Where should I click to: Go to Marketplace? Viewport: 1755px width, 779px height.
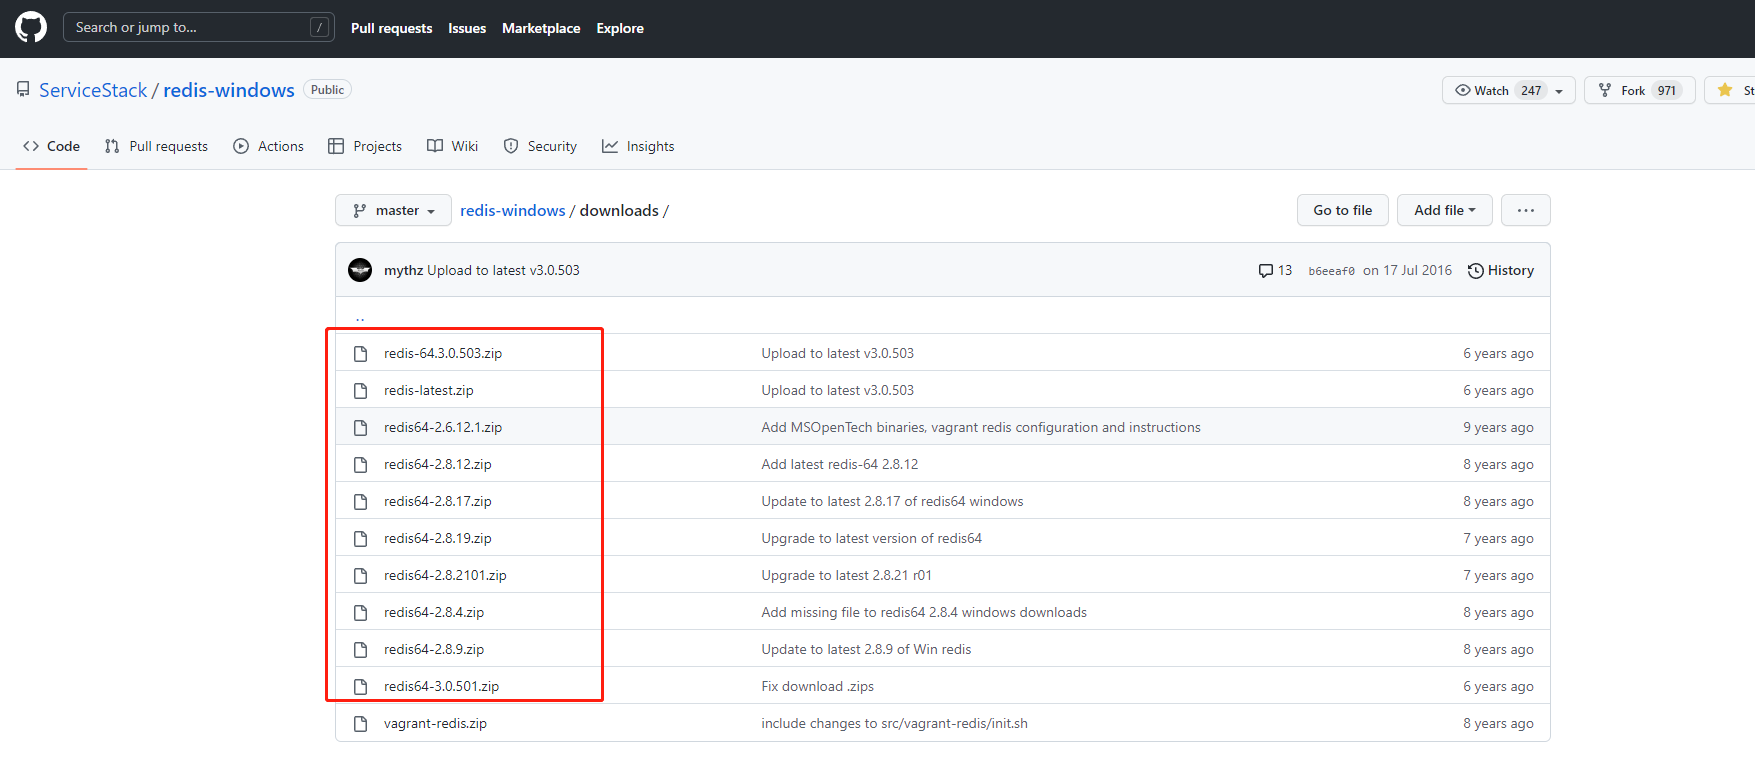pos(541,28)
